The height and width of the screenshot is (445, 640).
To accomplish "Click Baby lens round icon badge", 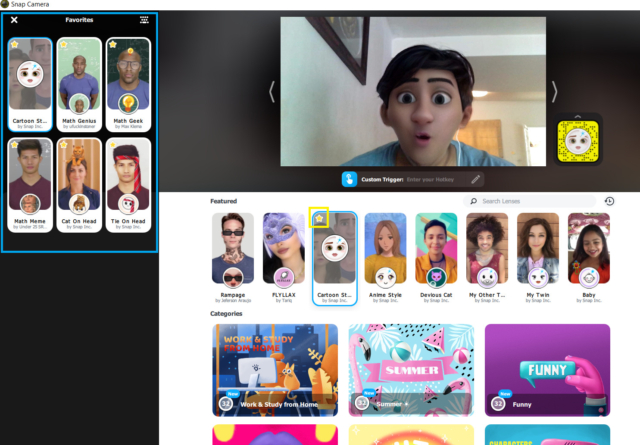I will pyautogui.click(x=589, y=278).
